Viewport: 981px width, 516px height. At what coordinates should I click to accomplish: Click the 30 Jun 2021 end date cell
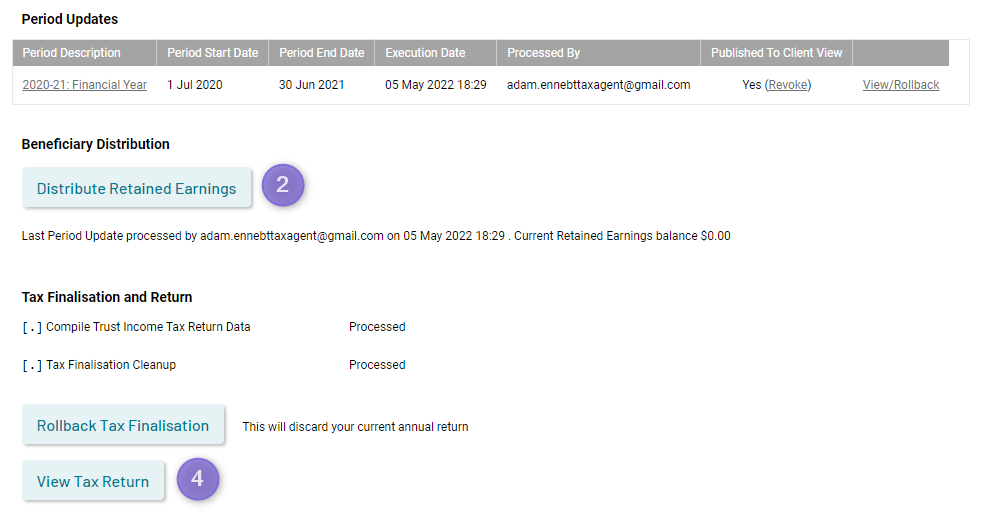point(312,85)
